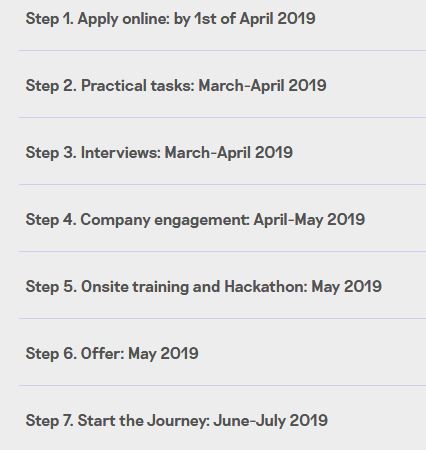Click the 'Step 4.' number label
Viewport: 426px width, 450px height.
pos(51,219)
